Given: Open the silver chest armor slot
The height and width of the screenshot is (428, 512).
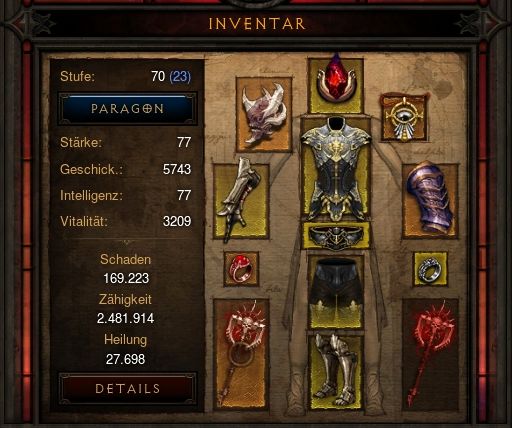Looking at the screenshot, I should click(336, 168).
